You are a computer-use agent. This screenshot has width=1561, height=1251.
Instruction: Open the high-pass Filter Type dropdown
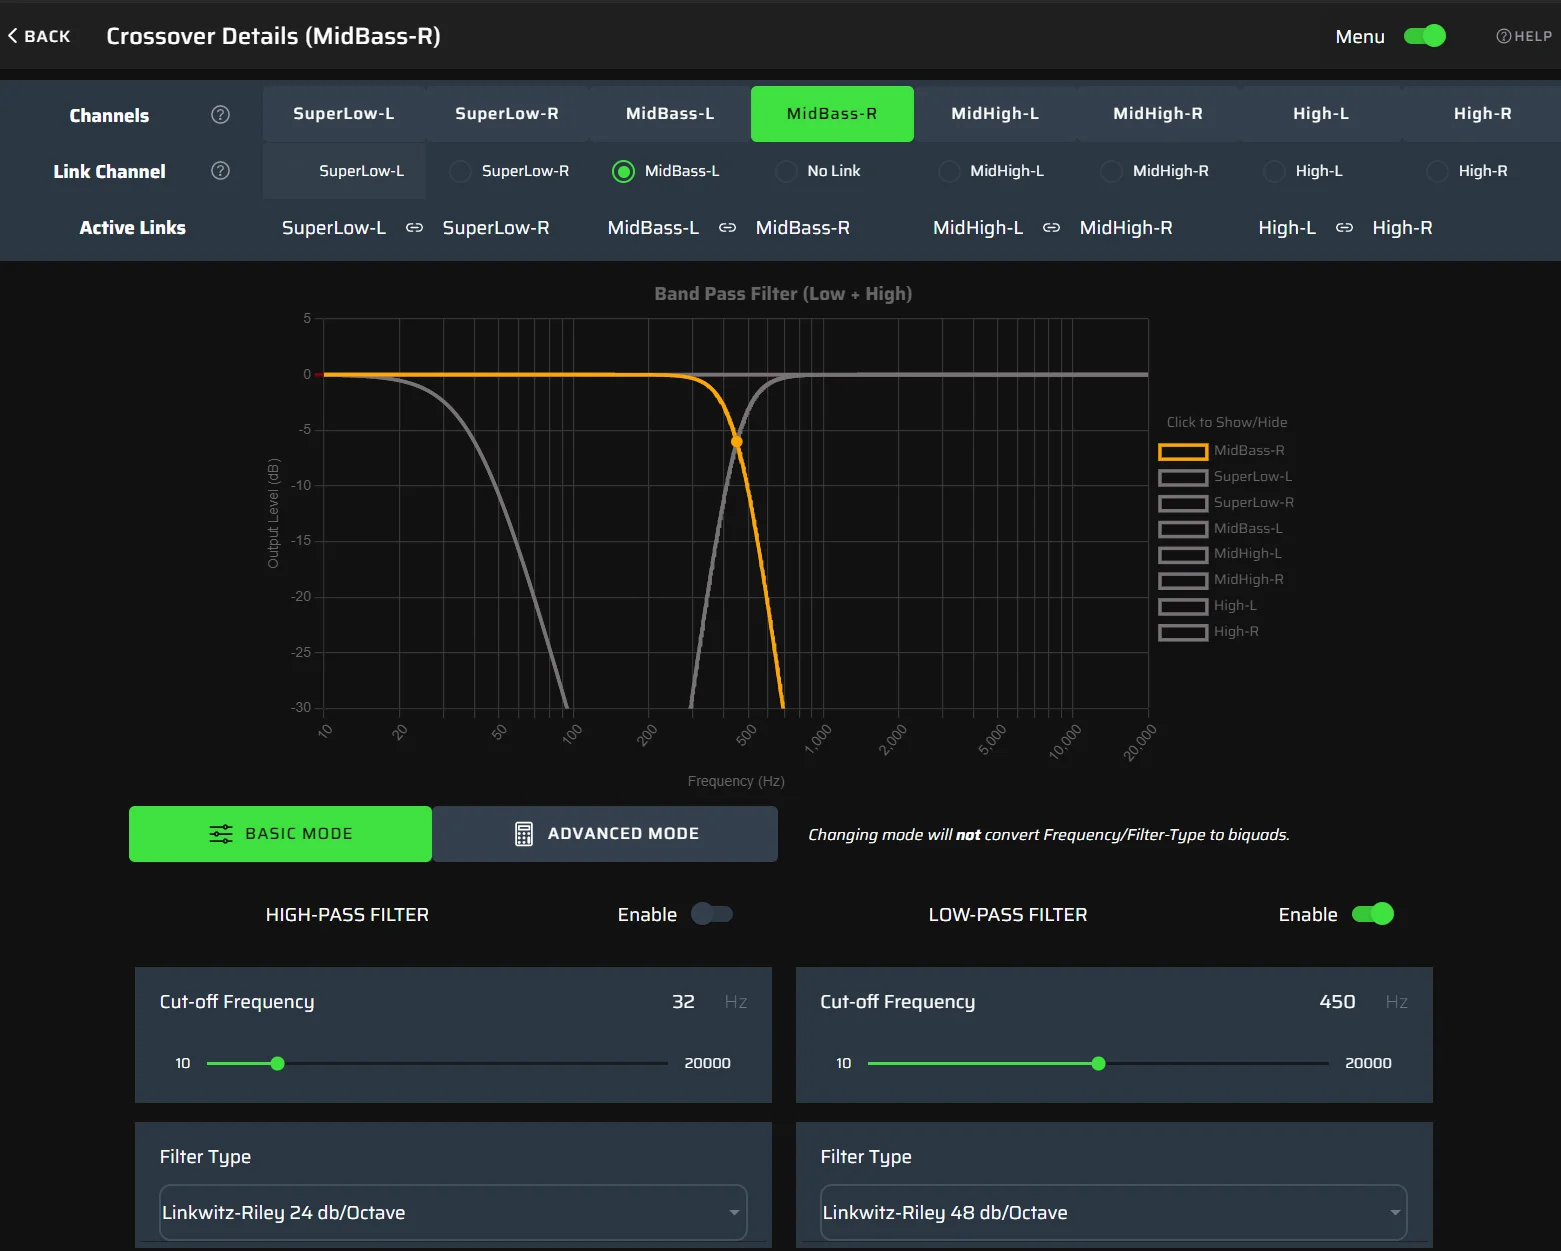click(453, 1212)
